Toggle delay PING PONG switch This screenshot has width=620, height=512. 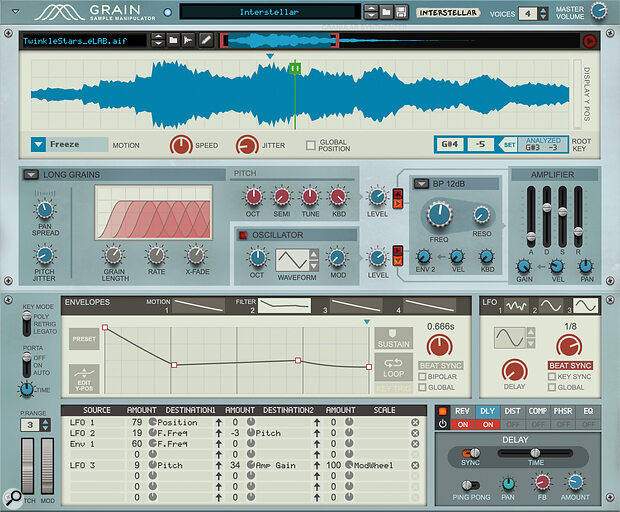pos(471,485)
